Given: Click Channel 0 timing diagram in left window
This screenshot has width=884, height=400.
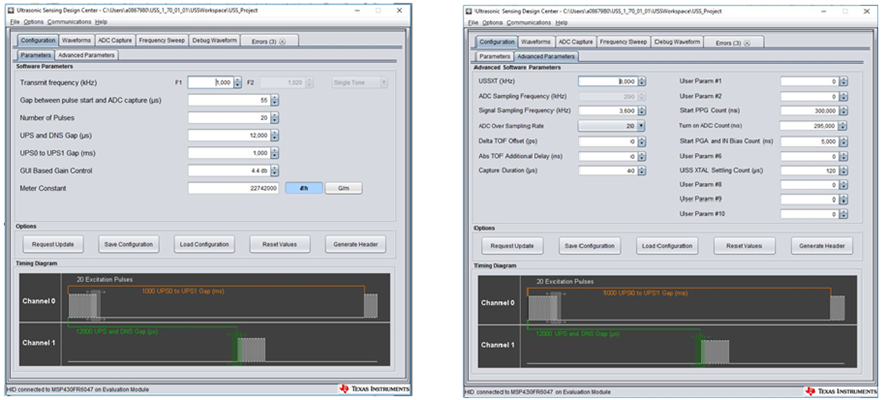Looking at the screenshot, I should click(205, 299).
